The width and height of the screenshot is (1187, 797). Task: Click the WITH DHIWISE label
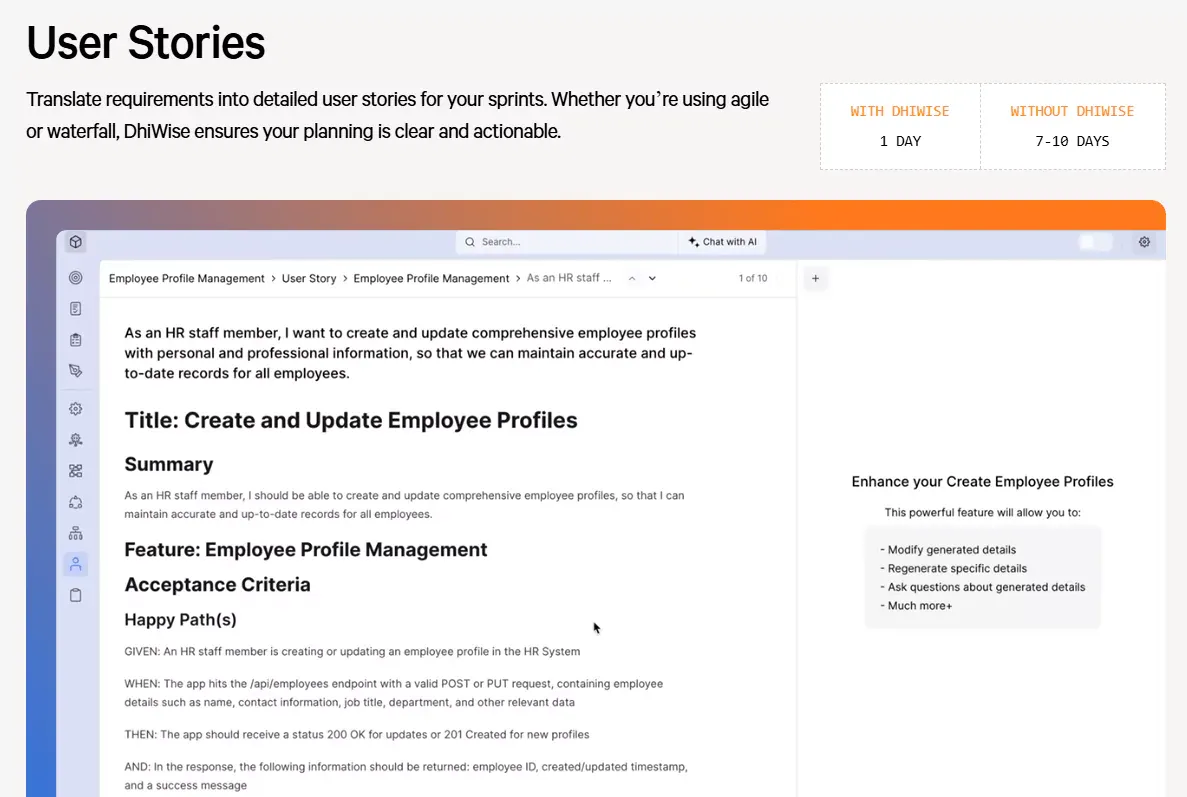click(899, 111)
